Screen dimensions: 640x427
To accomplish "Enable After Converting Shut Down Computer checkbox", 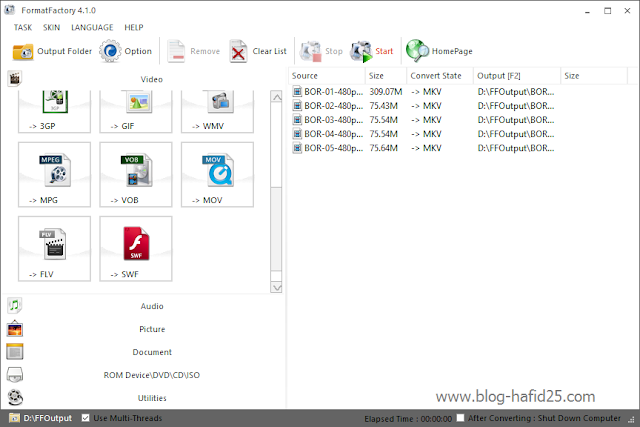I will [460, 418].
